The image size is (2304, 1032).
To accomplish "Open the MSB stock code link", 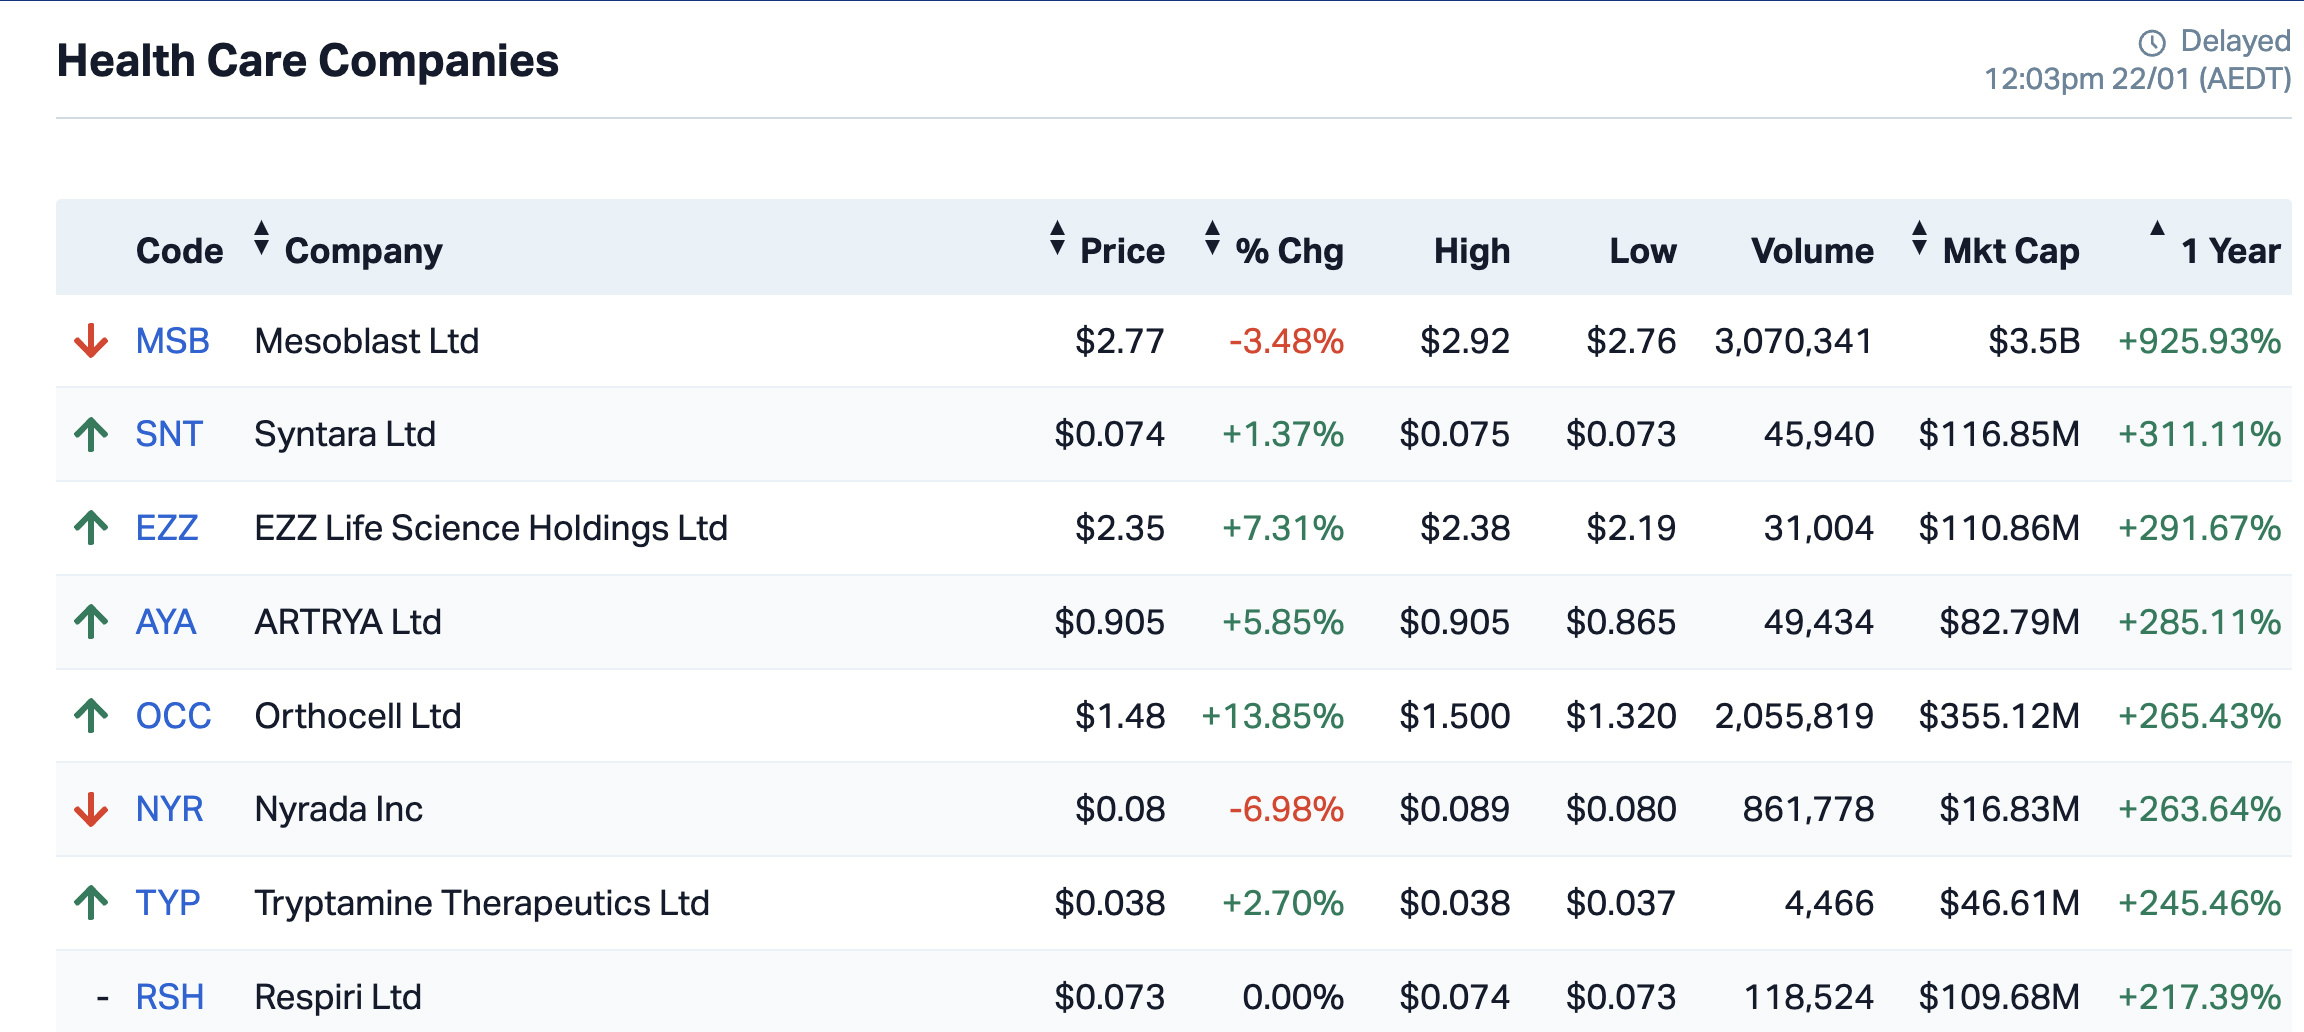I will (173, 341).
